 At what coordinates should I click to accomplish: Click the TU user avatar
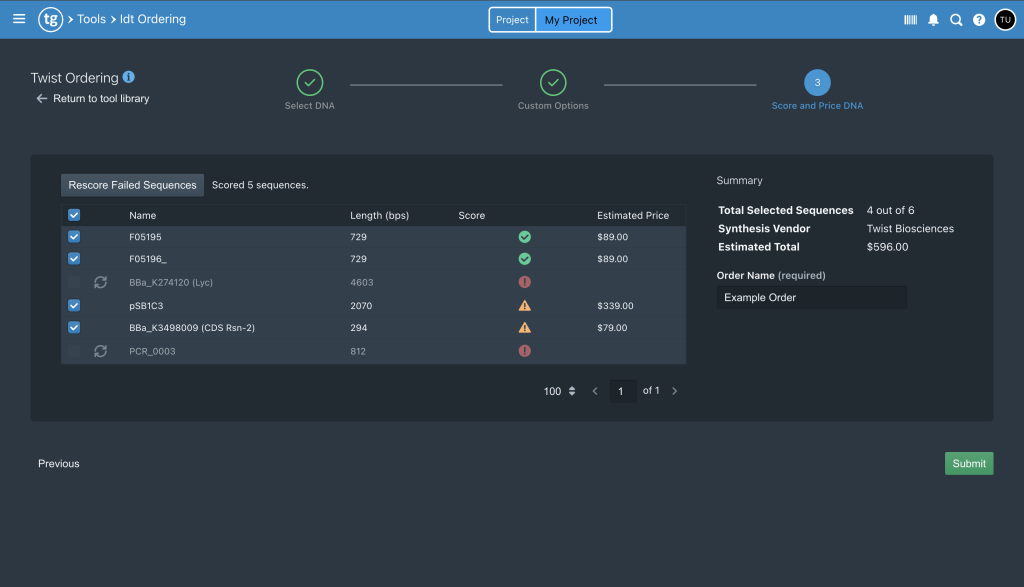click(x=1004, y=20)
